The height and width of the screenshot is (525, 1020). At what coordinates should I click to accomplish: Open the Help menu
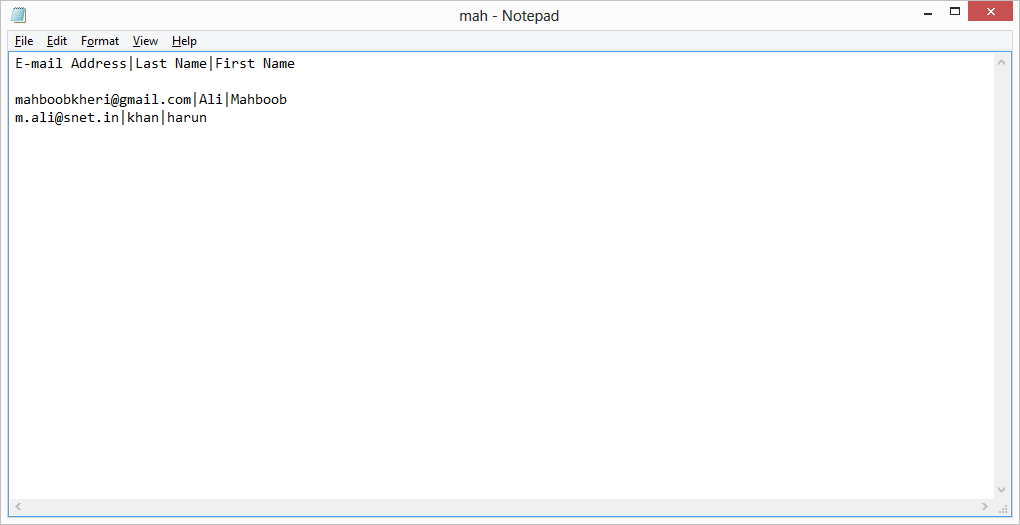pyautogui.click(x=184, y=41)
